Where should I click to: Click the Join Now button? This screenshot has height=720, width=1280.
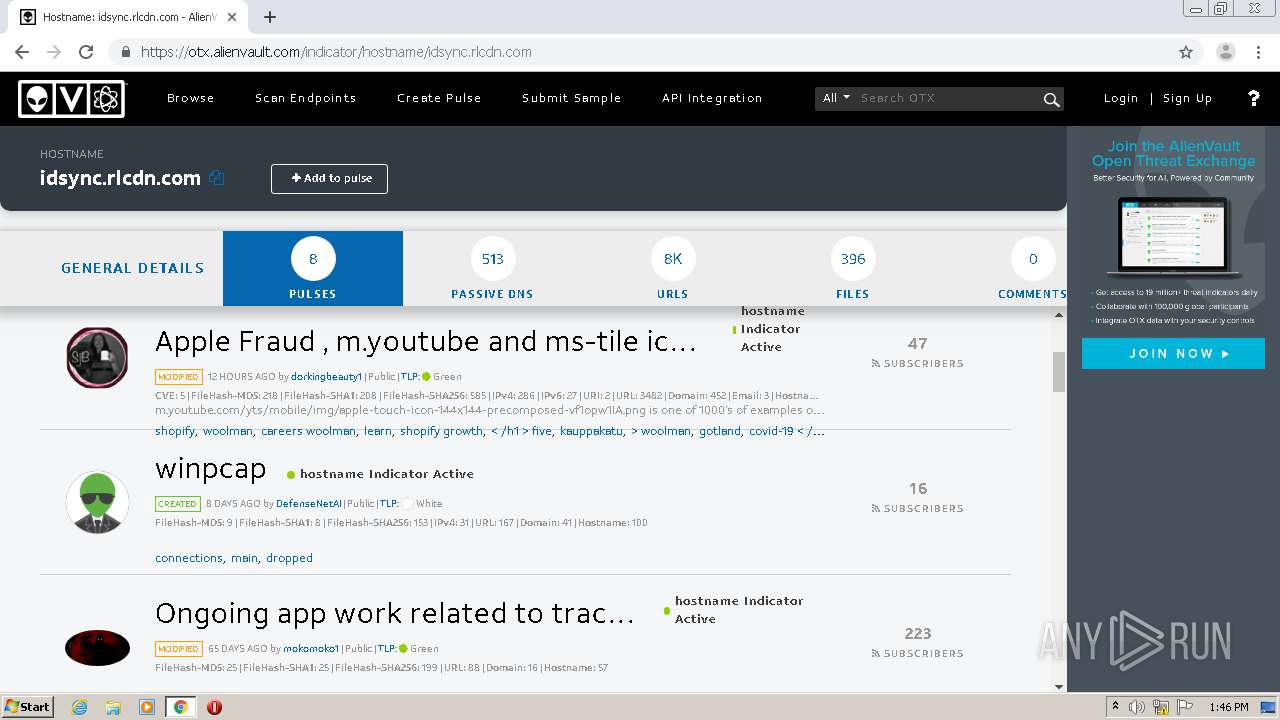[x=1173, y=353]
